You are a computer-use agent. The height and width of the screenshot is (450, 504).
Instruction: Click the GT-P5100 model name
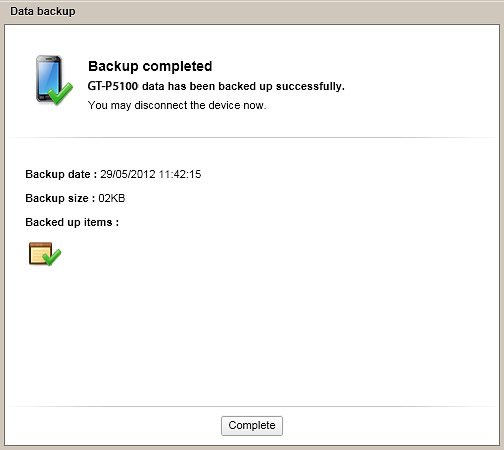coord(113,86)
